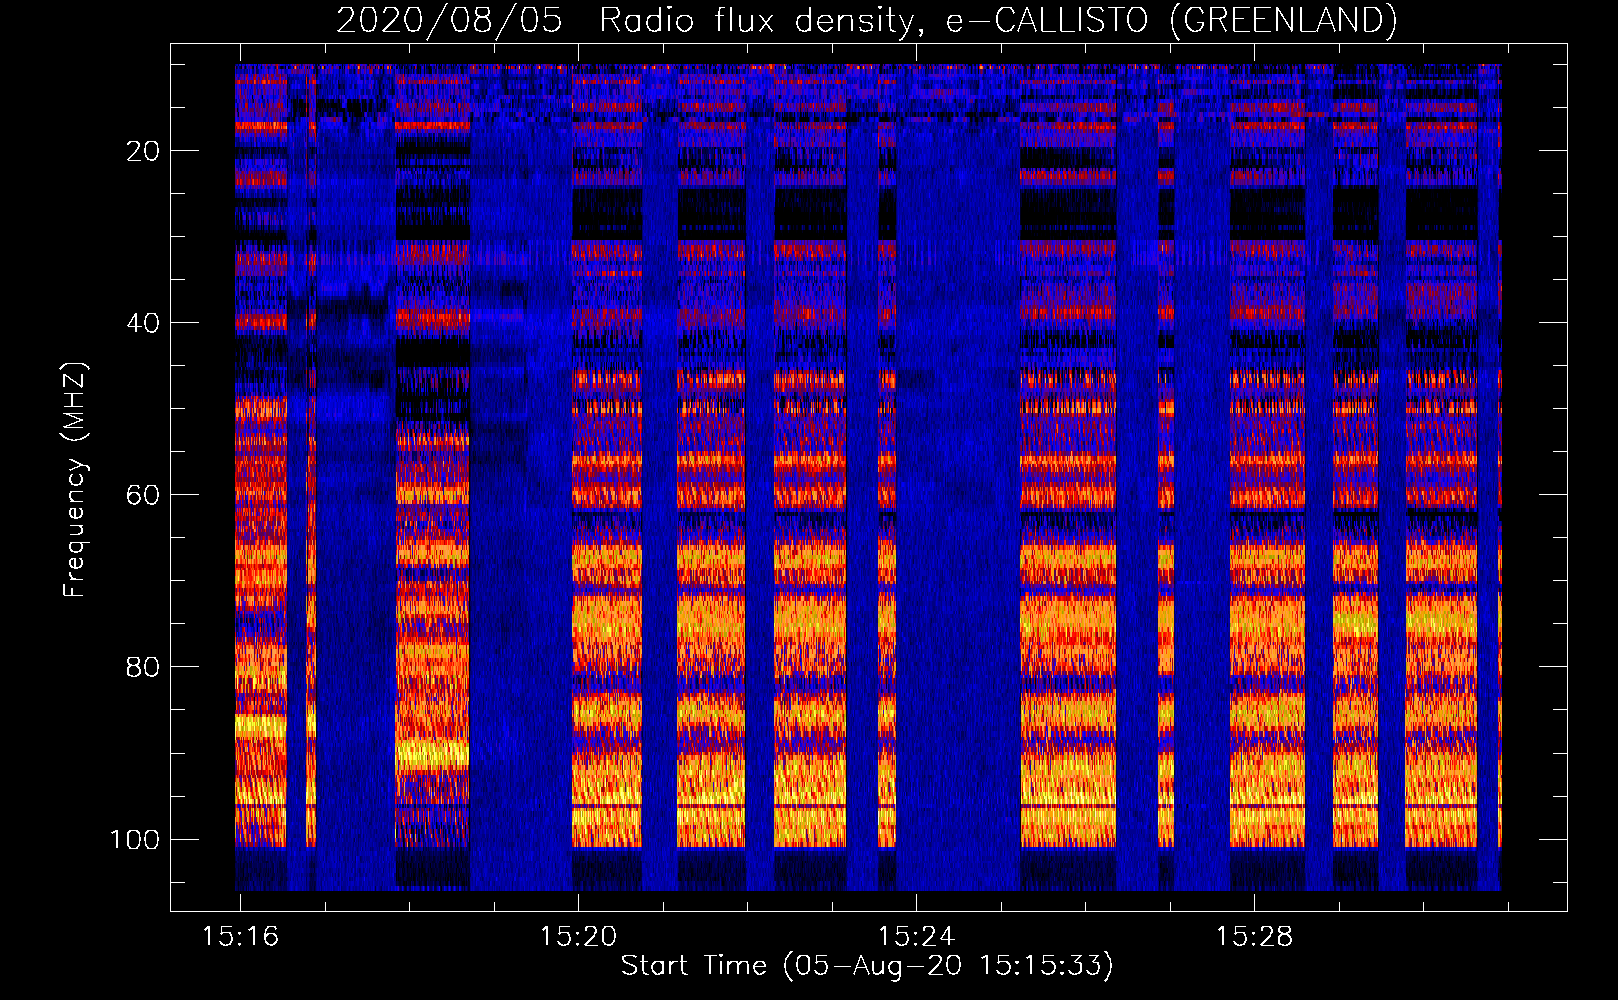Click the 'Frequency (MHZ)' y-axis label

click(x=75, y=480)
